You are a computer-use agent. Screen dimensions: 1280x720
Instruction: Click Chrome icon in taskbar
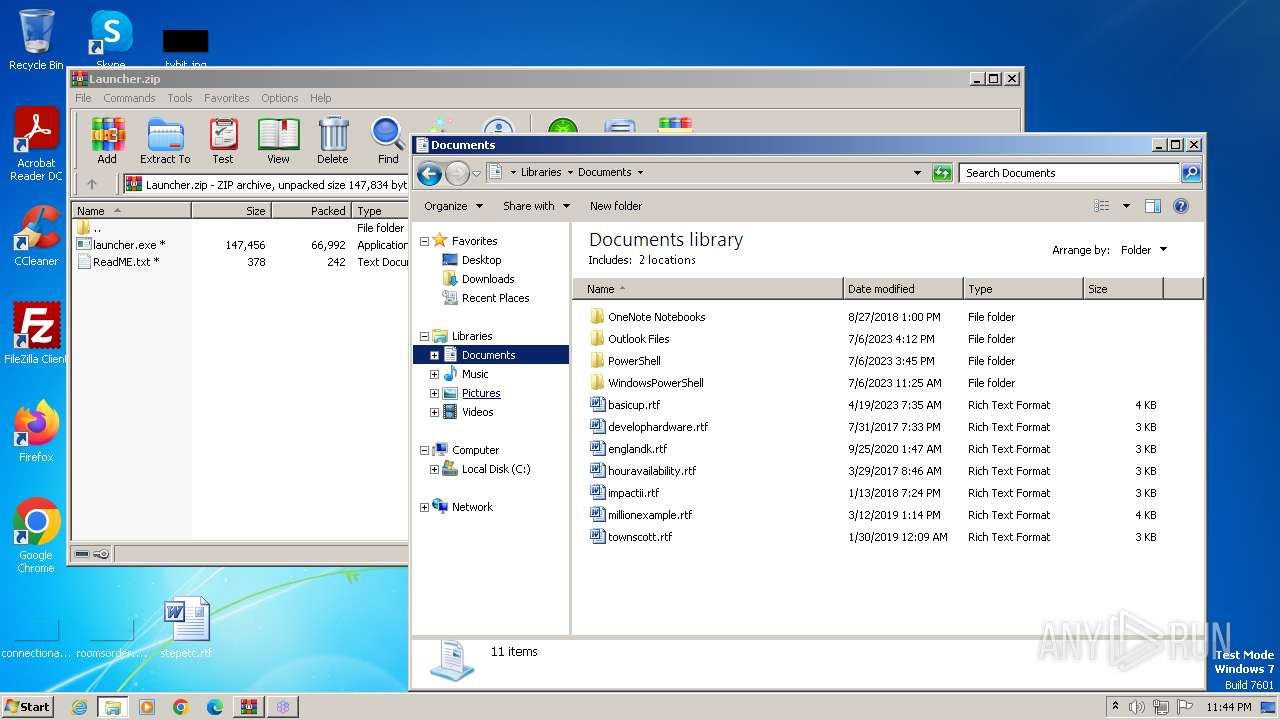click(181, 707)
